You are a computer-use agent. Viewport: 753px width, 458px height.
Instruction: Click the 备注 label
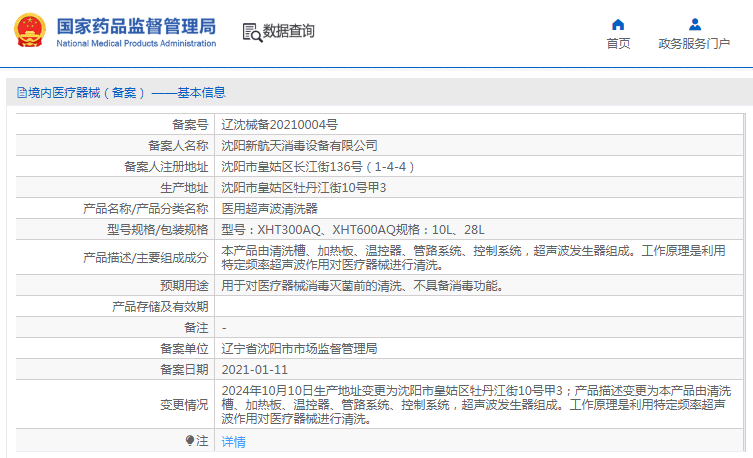[196, 328]
